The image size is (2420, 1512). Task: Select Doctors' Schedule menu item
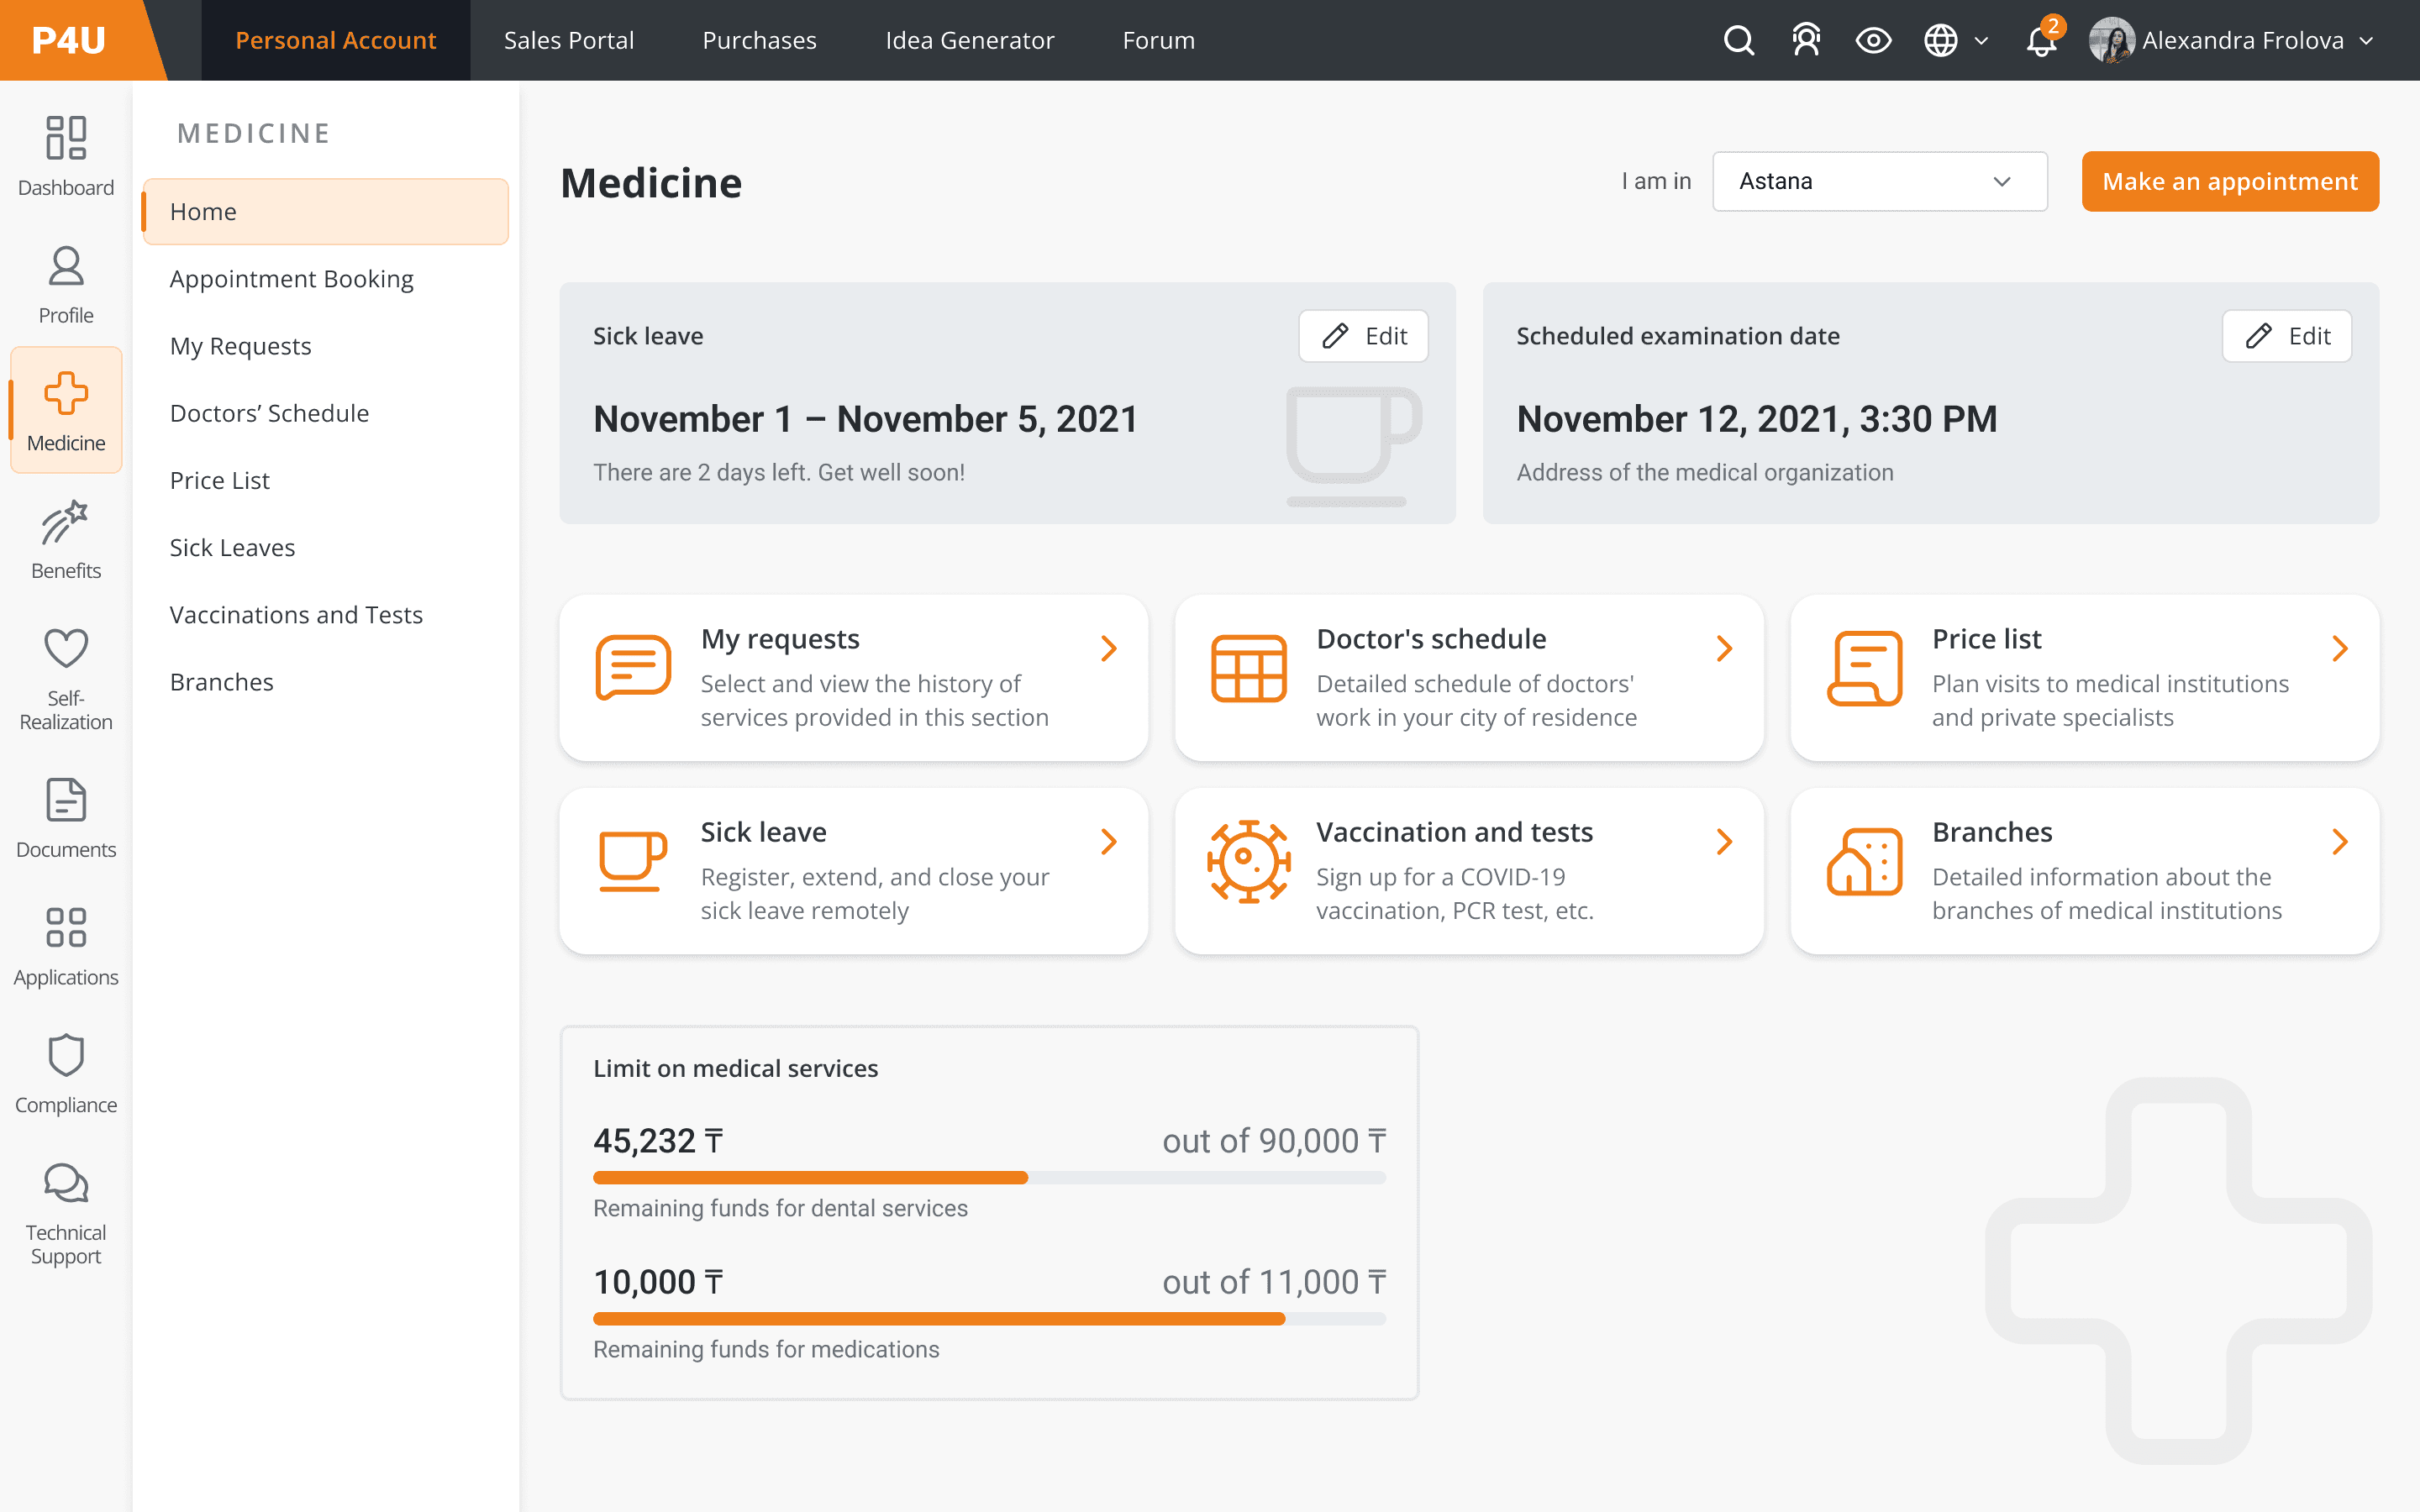click(269, 413)
